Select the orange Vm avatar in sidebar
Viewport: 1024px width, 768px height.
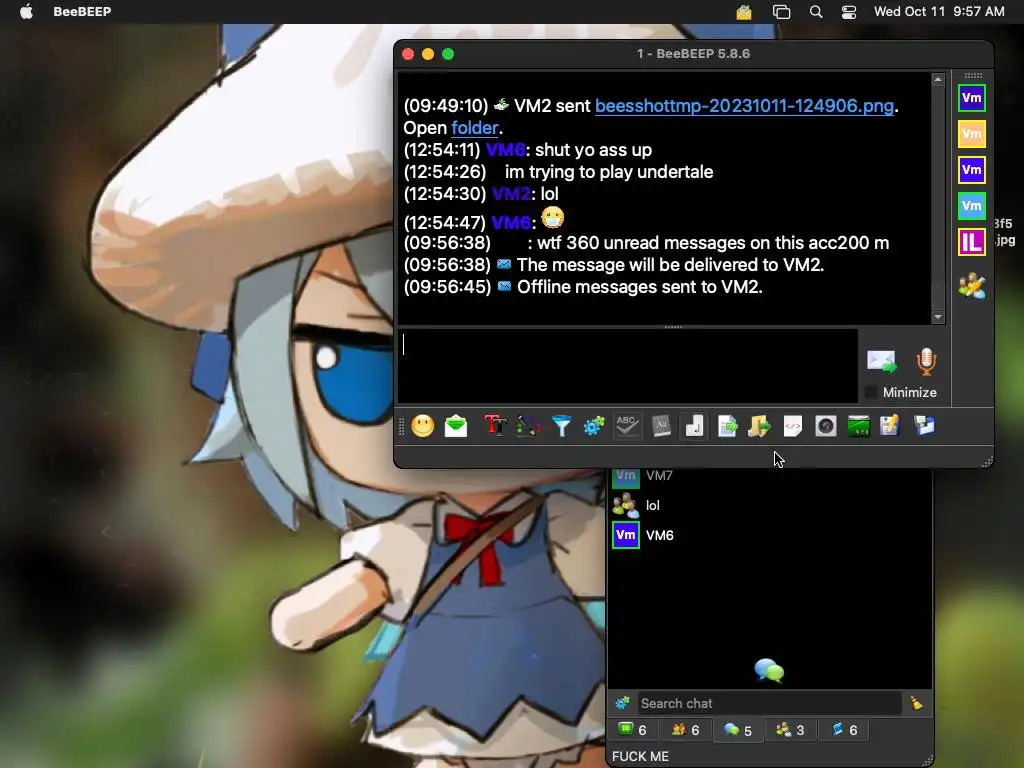(x=972, y=134)
